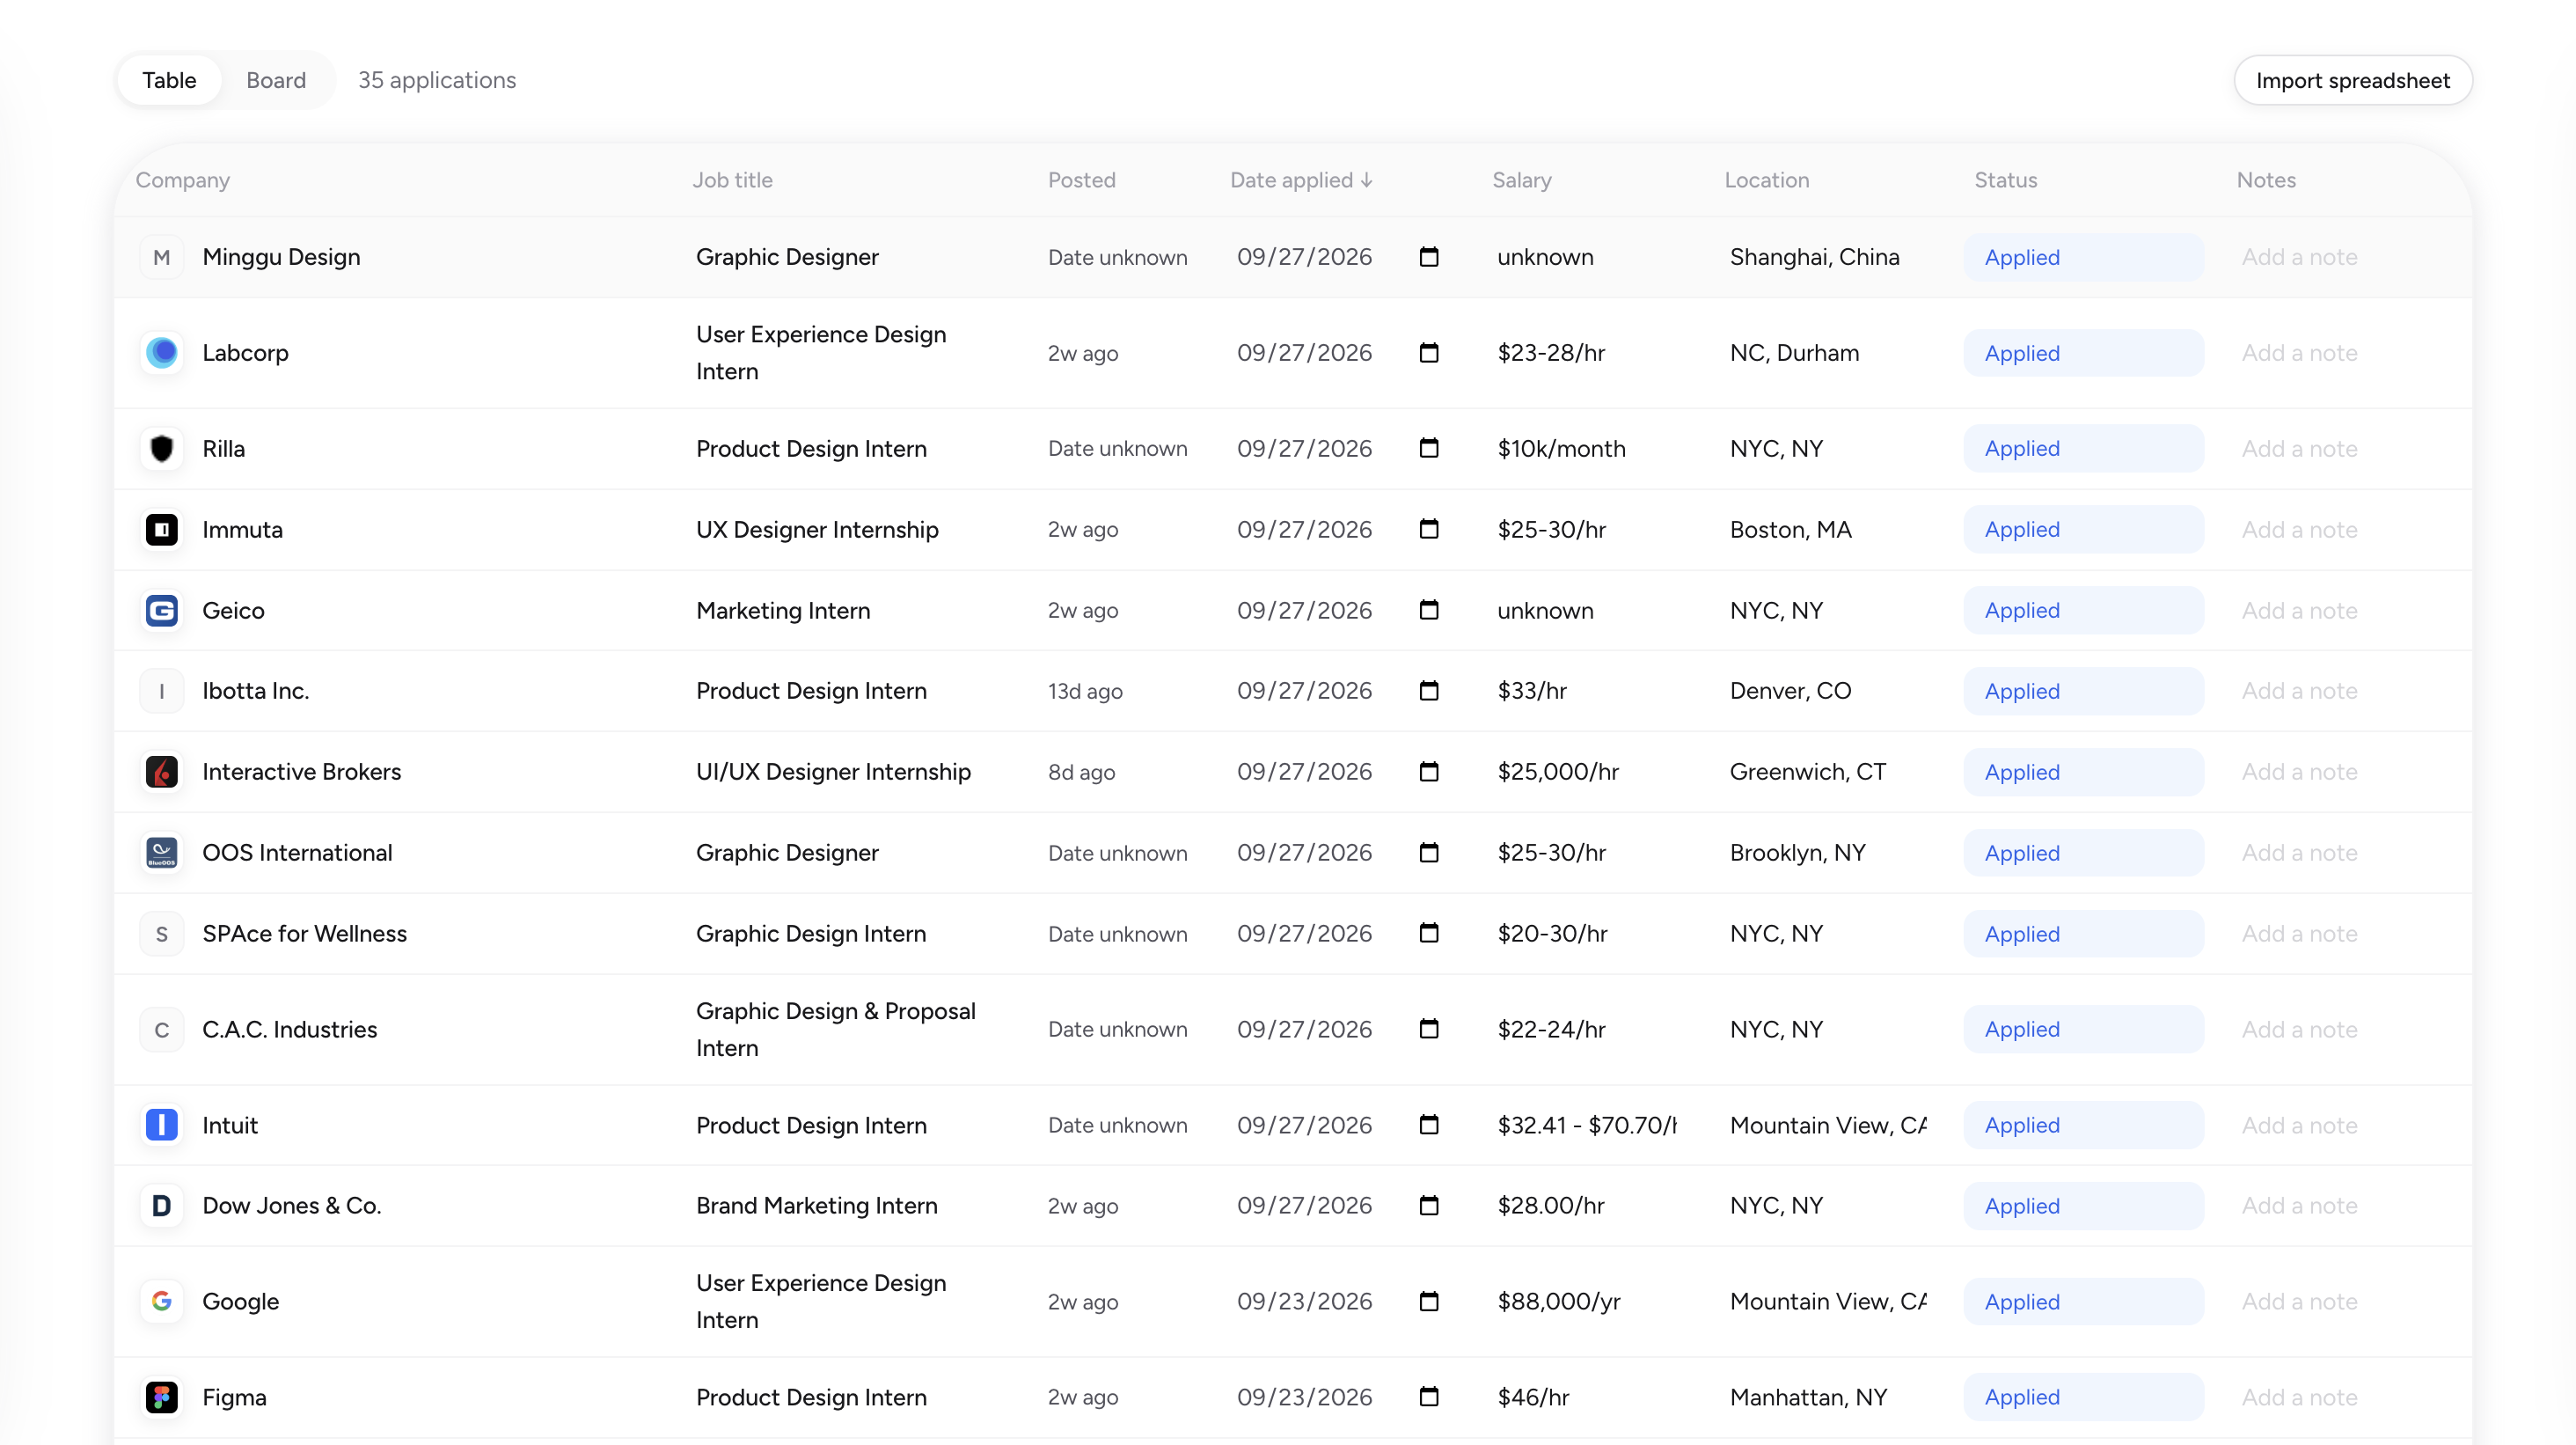The image size is (2576, 1445).
Task: Click the Rilla shield logo
Action: point(162,448)
